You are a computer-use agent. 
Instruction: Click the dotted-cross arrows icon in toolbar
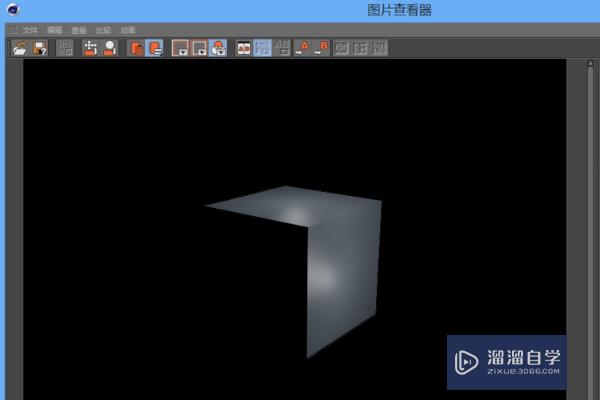[x=90, y=48]
